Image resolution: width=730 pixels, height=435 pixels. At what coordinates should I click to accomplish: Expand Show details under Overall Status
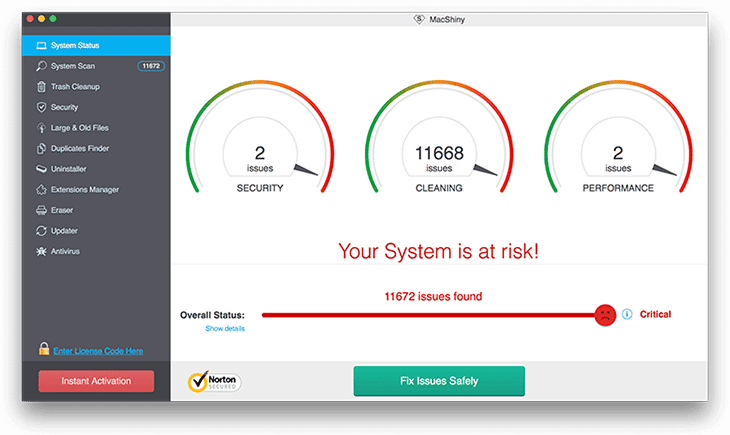tap(224, 328)
